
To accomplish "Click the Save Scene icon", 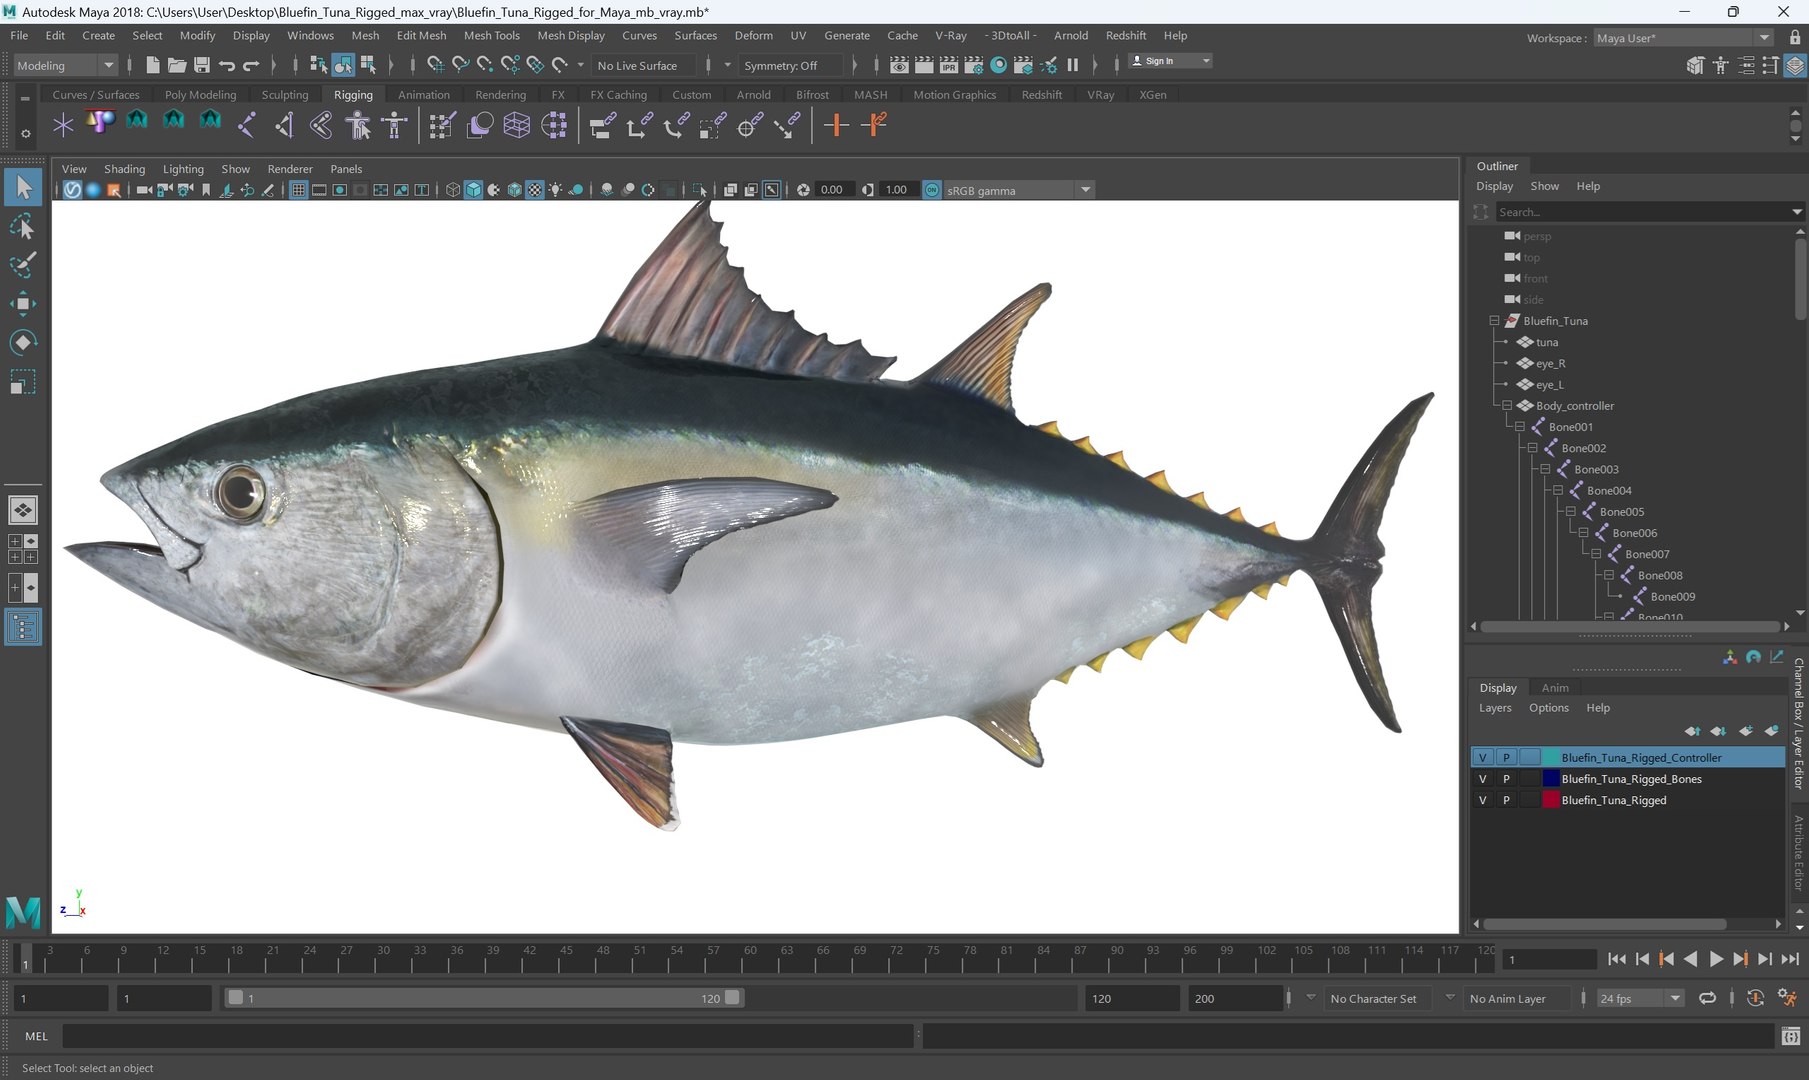I will [x=202, y=65].
